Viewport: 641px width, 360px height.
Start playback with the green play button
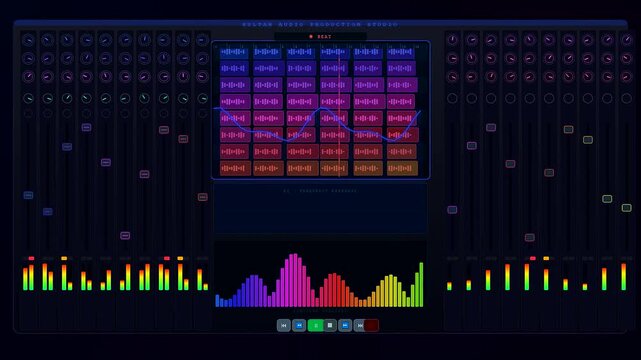(315, 325)
